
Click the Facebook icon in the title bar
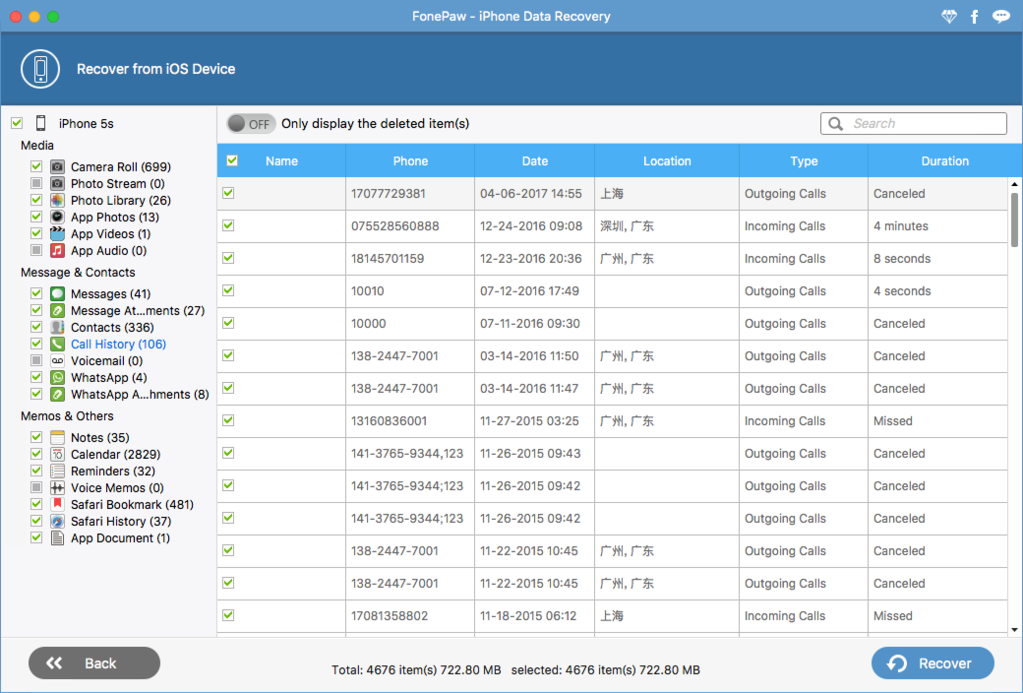coord(974,16)
